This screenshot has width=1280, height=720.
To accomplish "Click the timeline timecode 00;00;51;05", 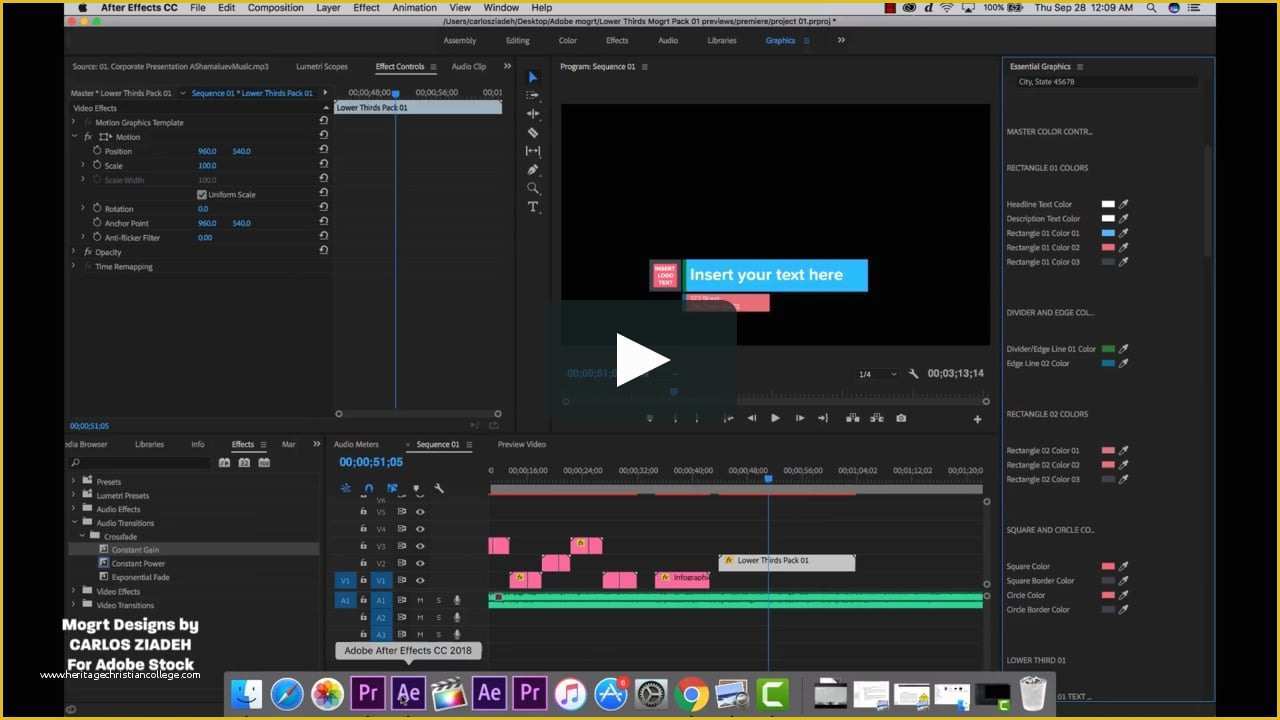I will point(371,462).
